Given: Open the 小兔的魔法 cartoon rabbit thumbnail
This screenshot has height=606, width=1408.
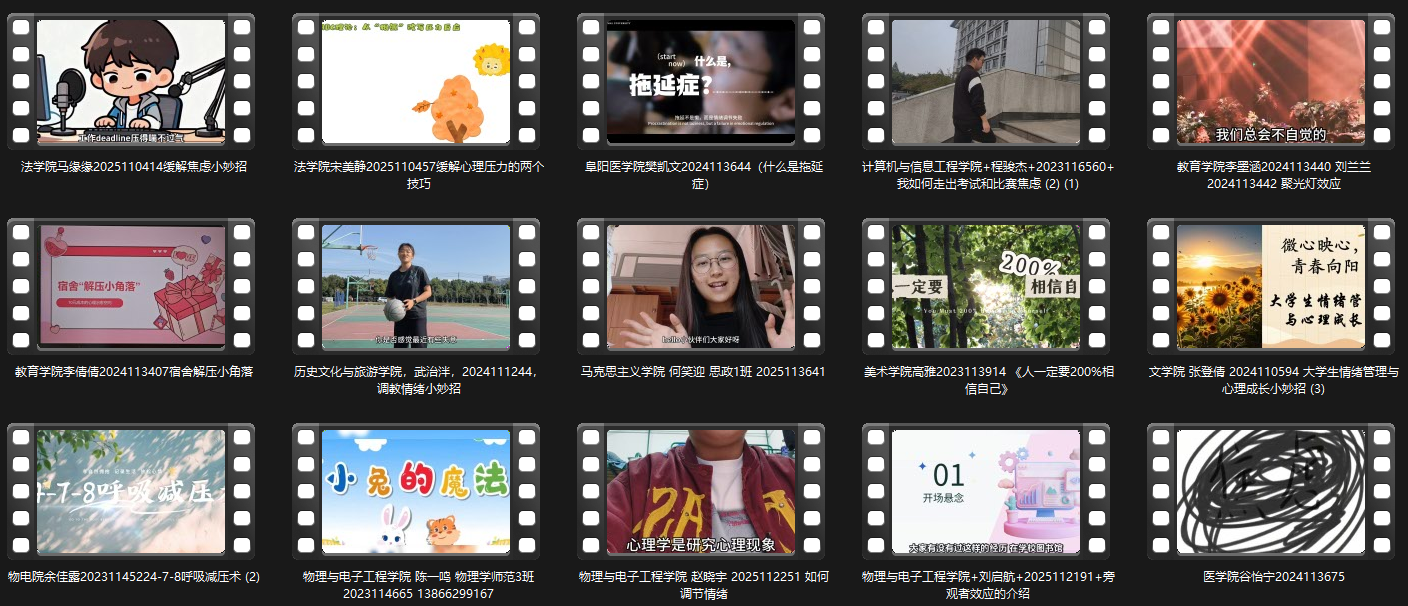Looking at the screenshot, I should [416, 491].
